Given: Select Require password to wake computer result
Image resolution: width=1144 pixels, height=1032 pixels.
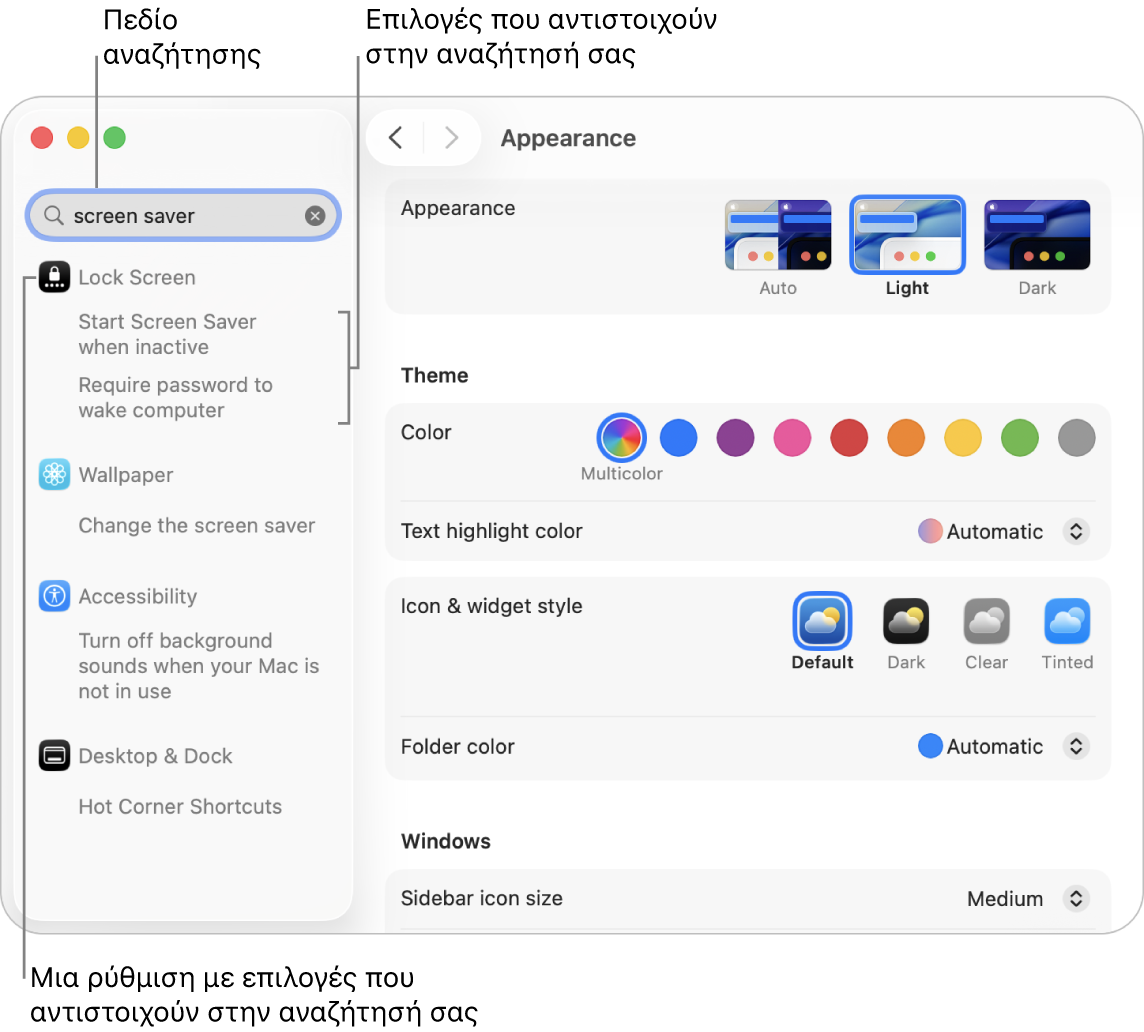Looking at the screenshot, I should pos(176,398).
